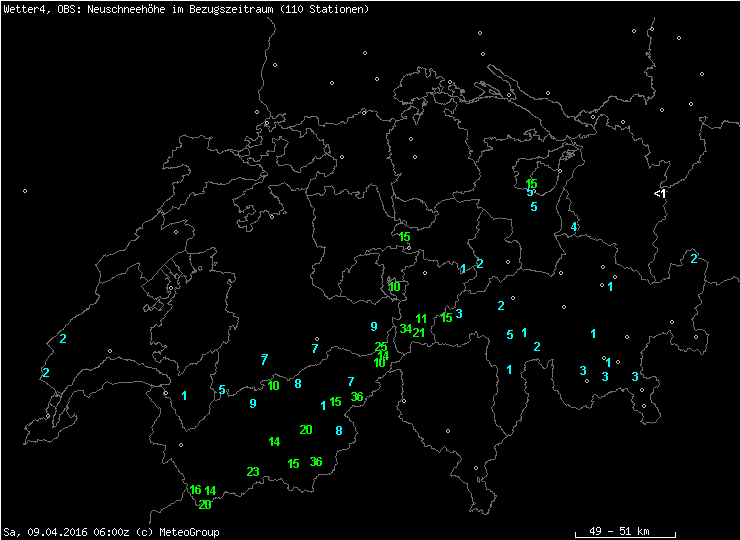Click the green 11 snowfall value
This screenshot has width=740, height=540.
pos(421,319)
